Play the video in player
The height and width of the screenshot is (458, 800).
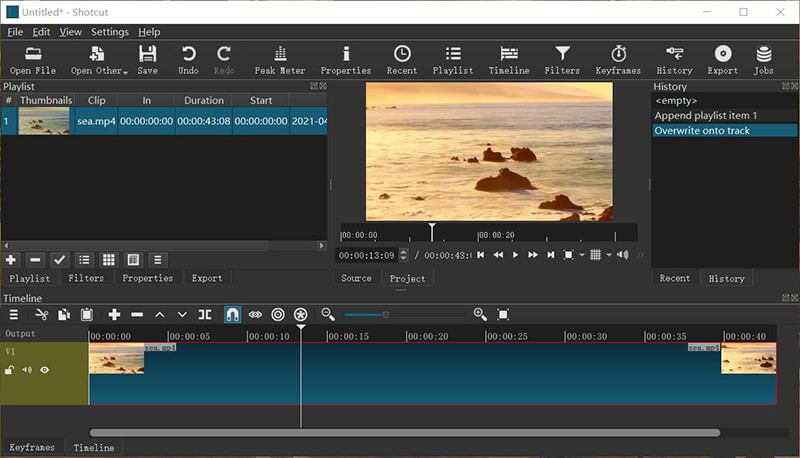click(515, 255)
